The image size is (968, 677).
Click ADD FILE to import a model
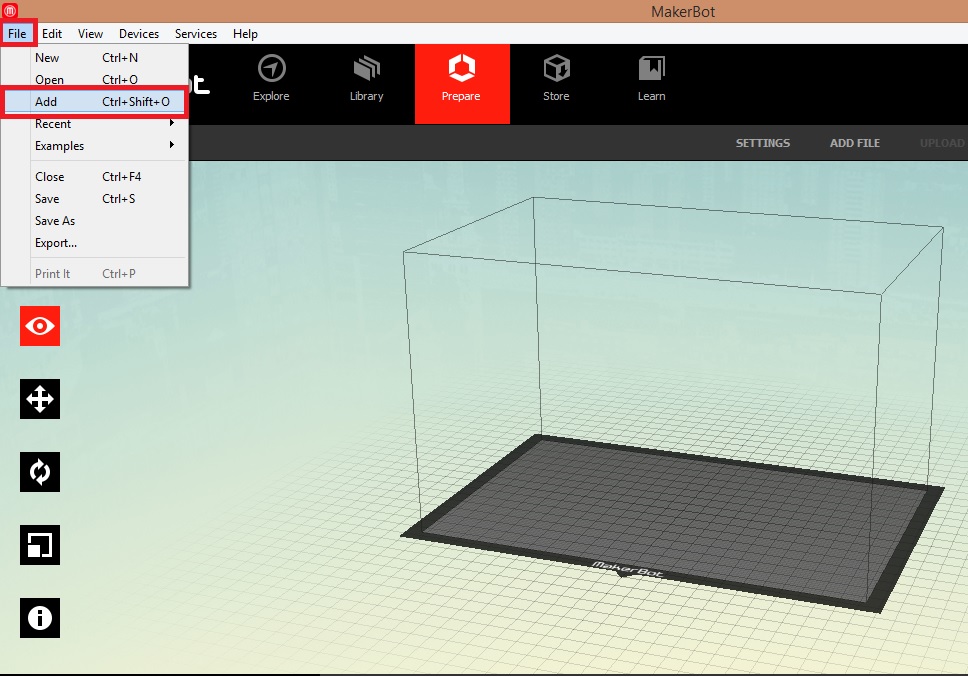pos(854,143)
